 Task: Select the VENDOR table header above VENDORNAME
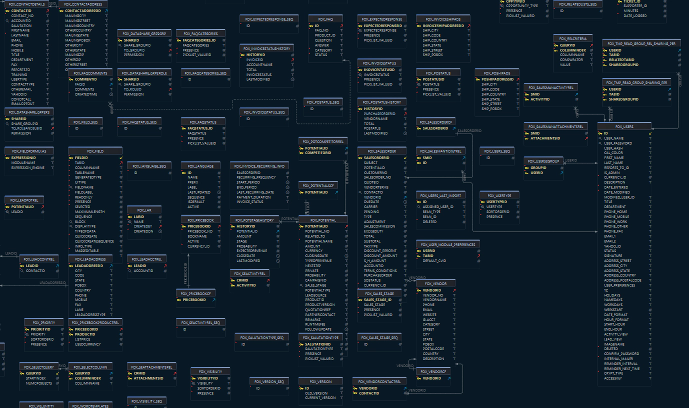[x=435, y=283]
